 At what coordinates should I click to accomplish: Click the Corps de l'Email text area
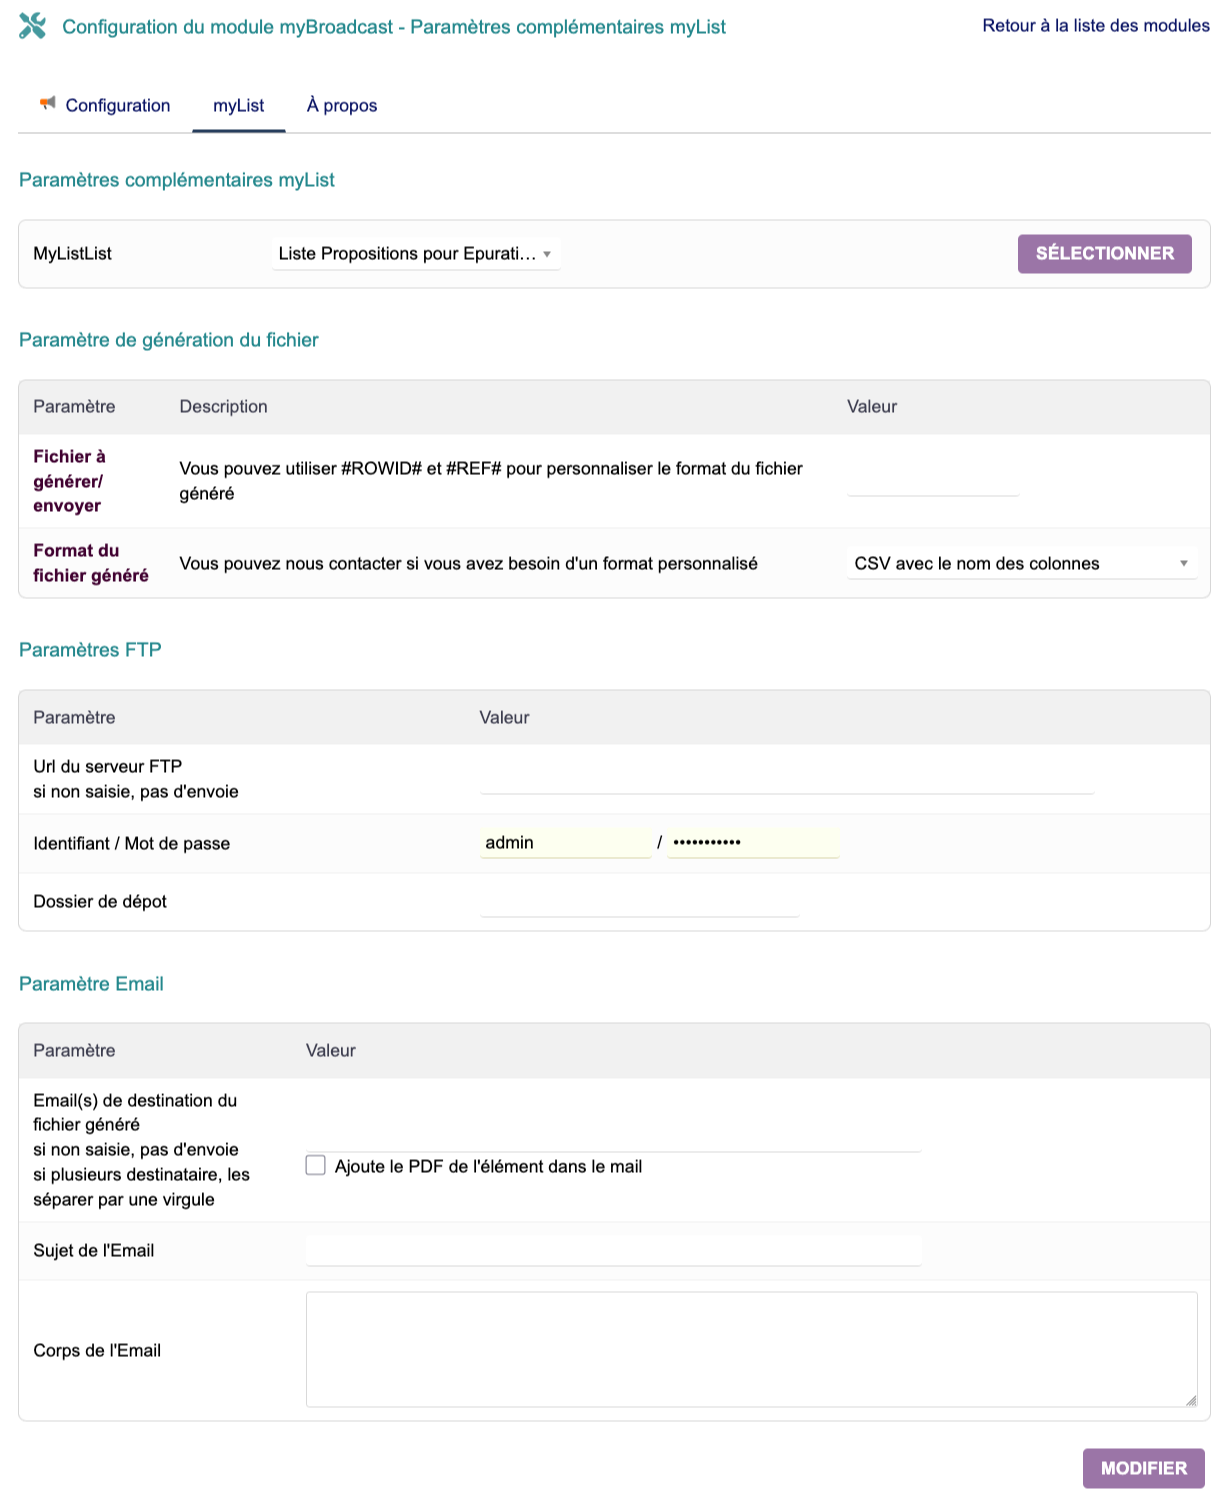(750, 1349)
